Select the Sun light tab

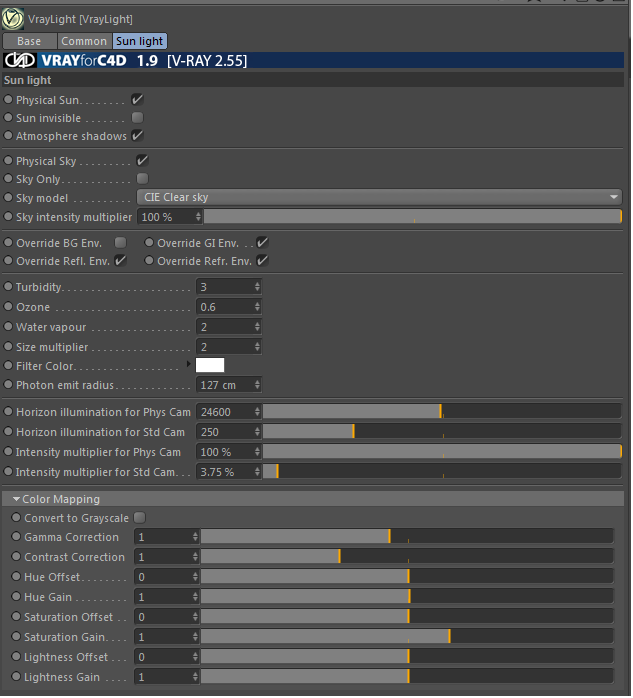point(140,41)
